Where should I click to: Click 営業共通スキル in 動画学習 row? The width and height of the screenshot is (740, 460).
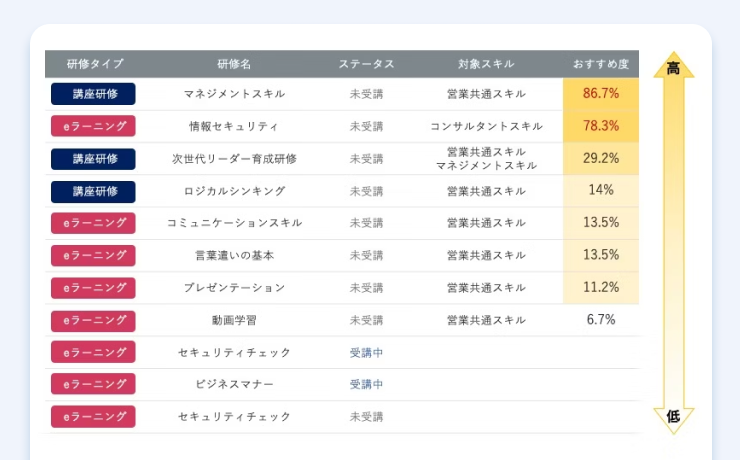pos(486,320)
